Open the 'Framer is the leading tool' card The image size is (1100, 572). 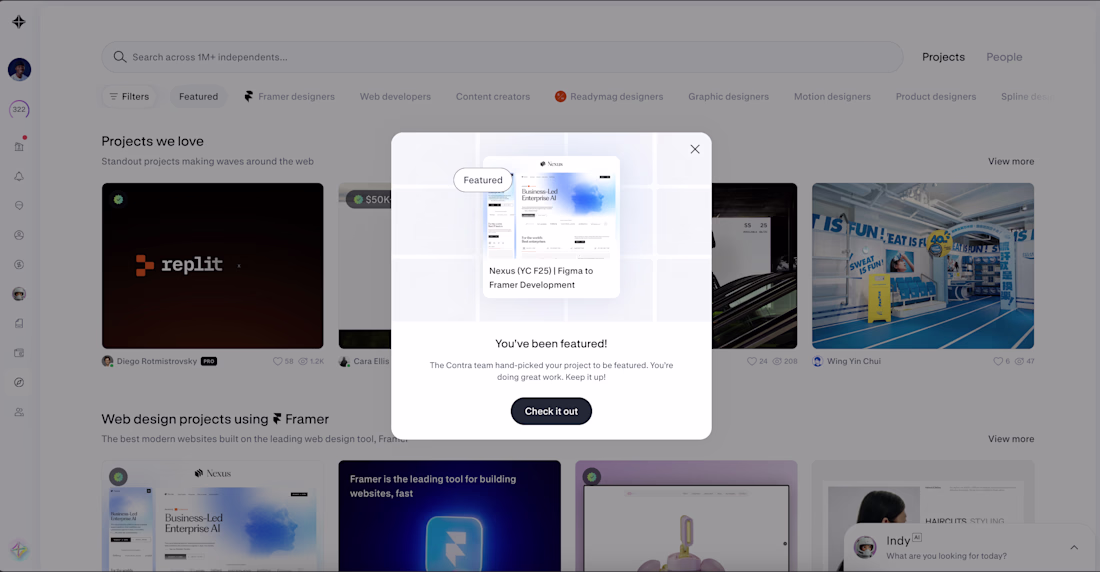pyautogui.click(x=450, y=516)
